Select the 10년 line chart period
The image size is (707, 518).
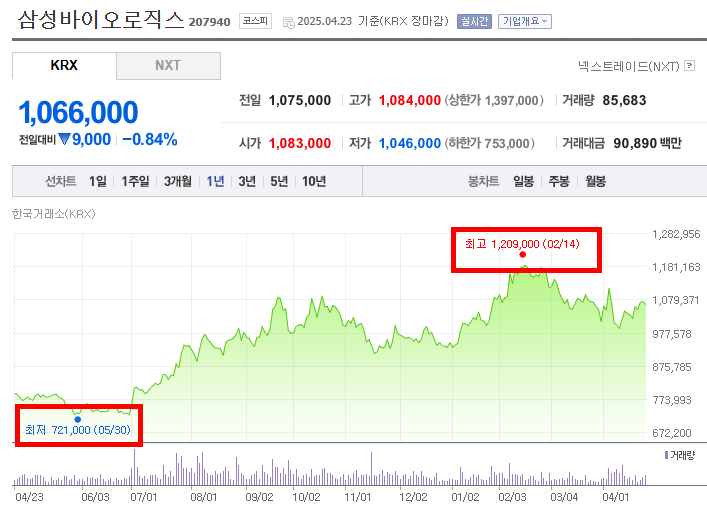[x=314, y=181]
